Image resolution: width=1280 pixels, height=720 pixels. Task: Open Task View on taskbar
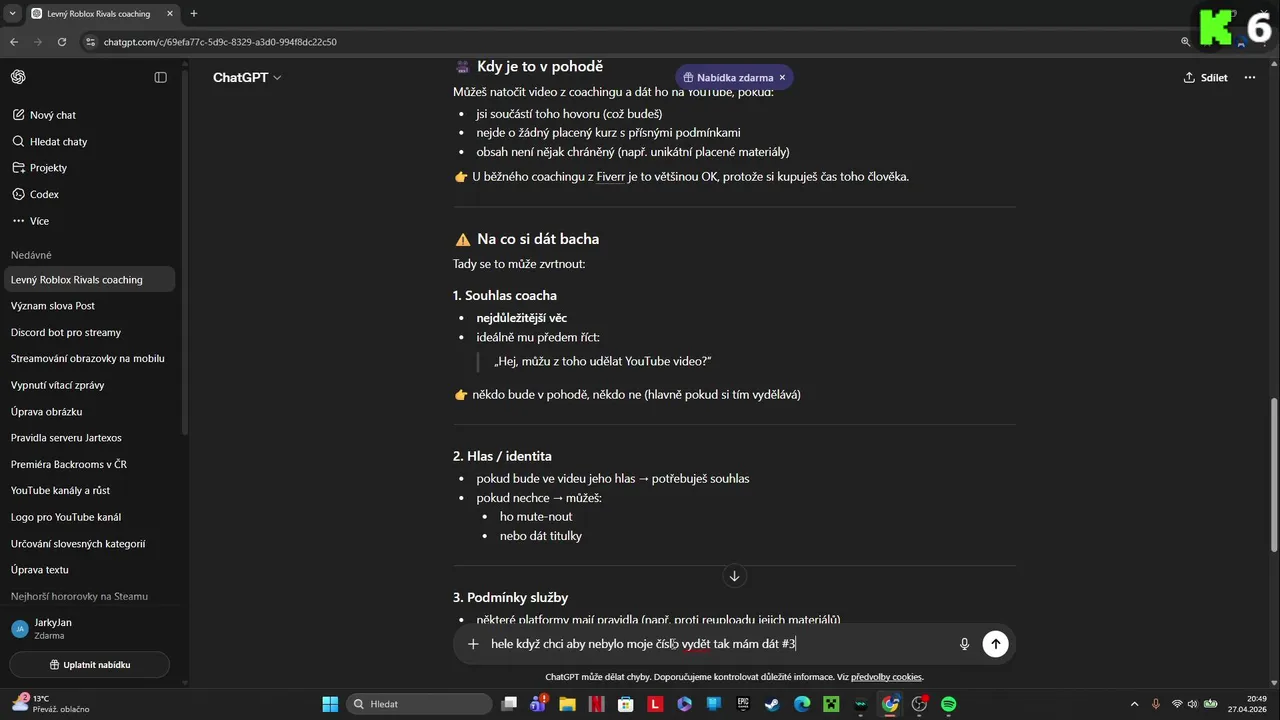[510, 704]
